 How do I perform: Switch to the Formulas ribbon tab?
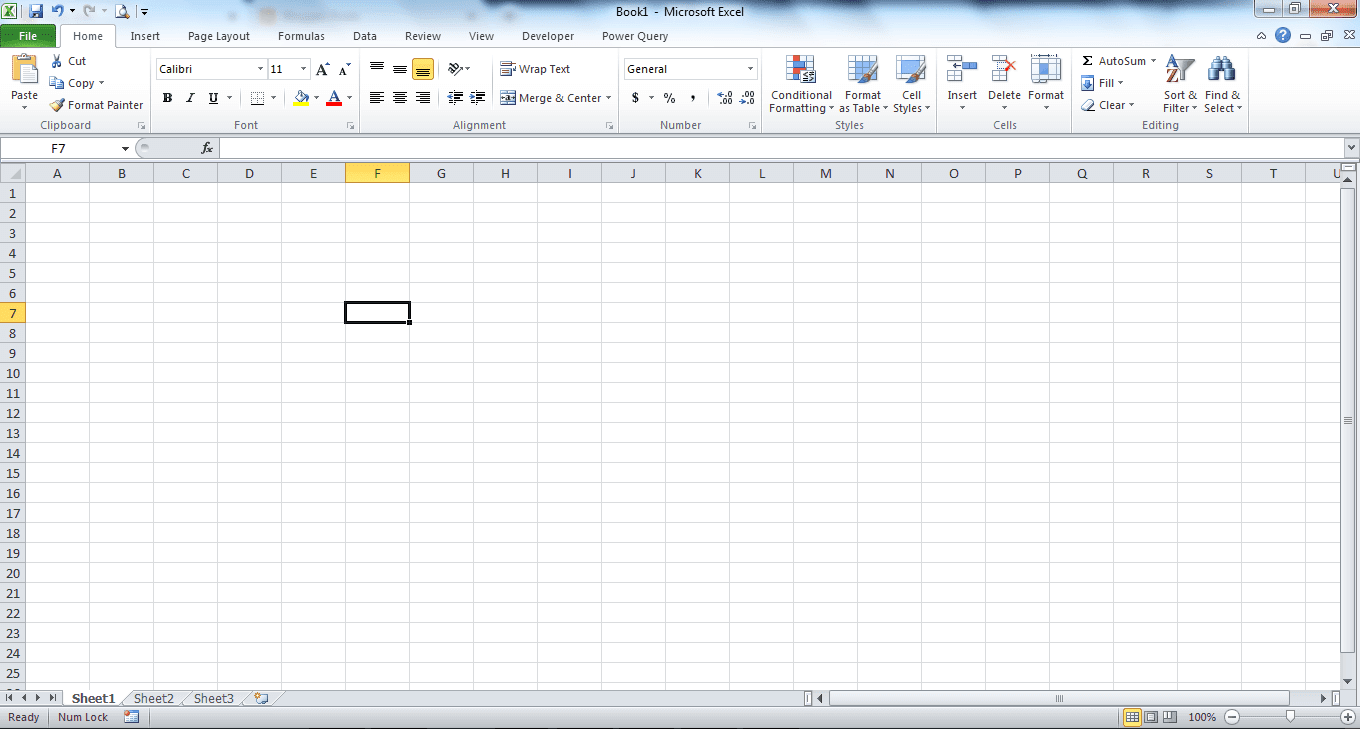[301, 35]
